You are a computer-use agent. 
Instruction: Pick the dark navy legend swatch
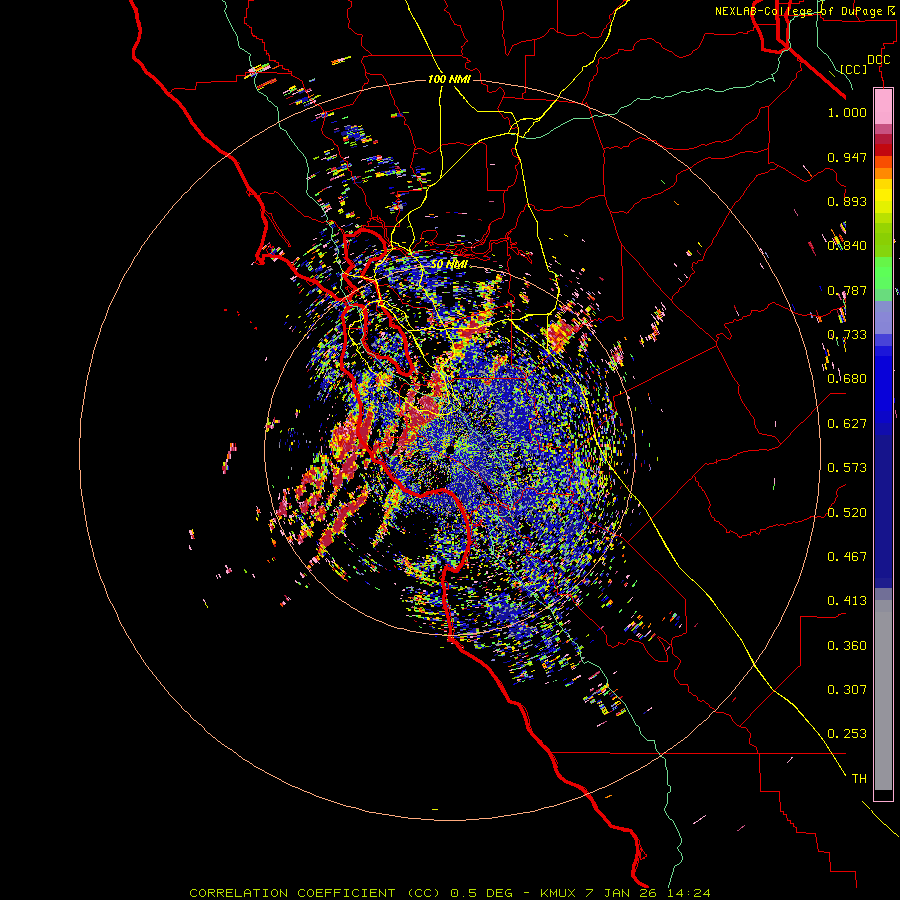(x=883, y=505)
